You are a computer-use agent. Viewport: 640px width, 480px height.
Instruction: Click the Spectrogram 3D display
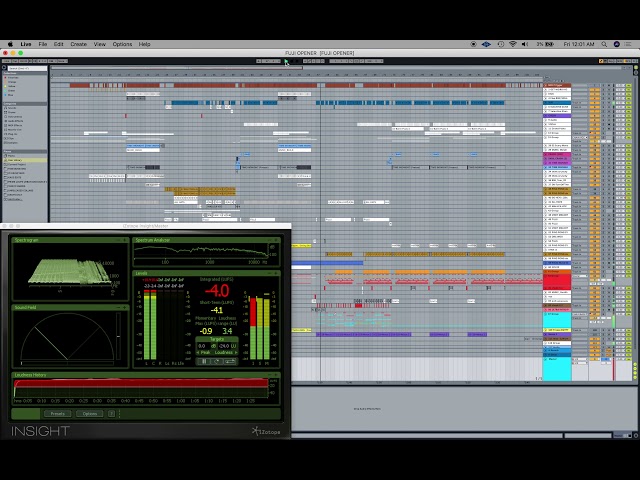70,270
